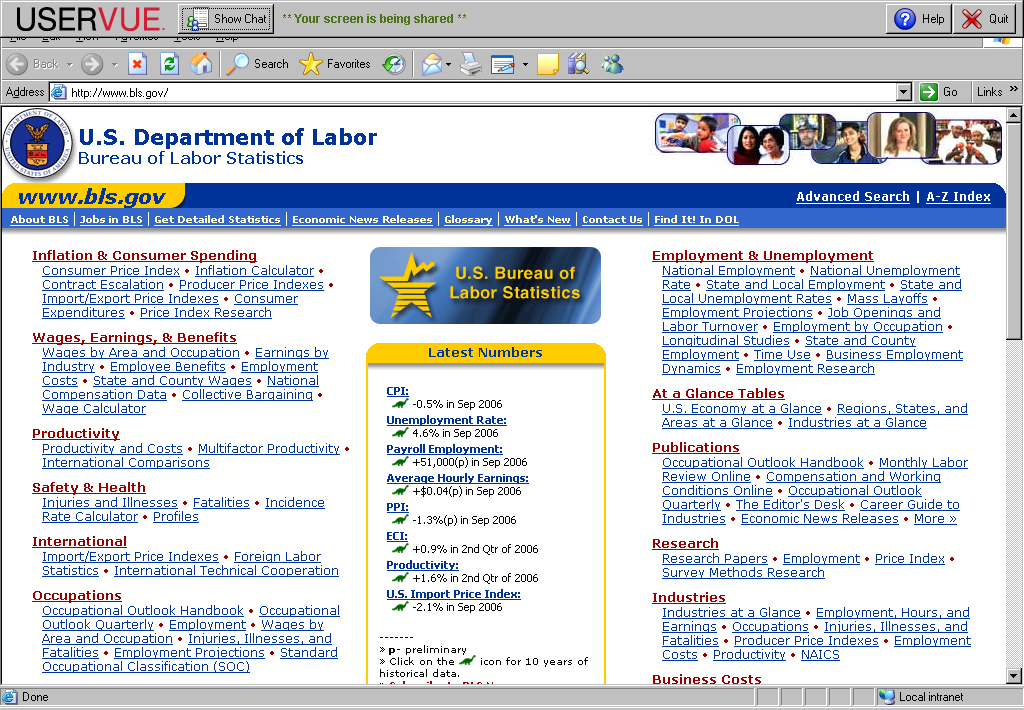Click the Search magnifier toolbar button
Image resolution: width=1024 pixels, height=710 pixels.
[x=259, y=64]
